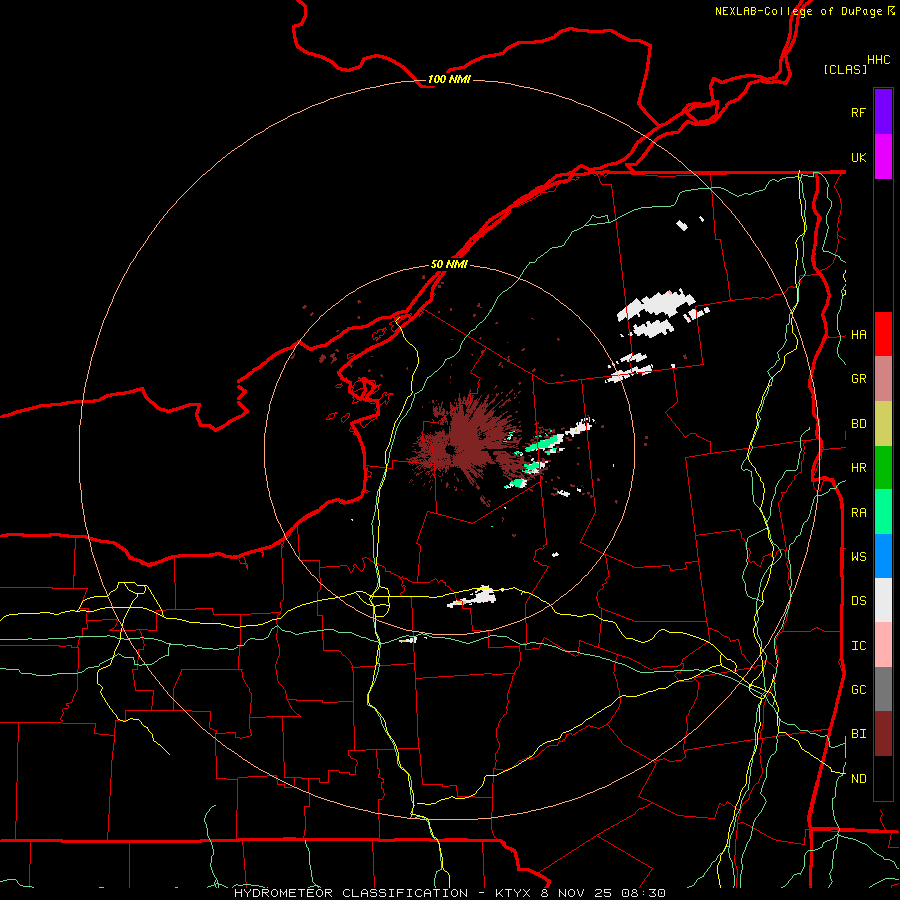
Task: Click the BI legend label
Action: pyautogui.click(x=858, y=734)
